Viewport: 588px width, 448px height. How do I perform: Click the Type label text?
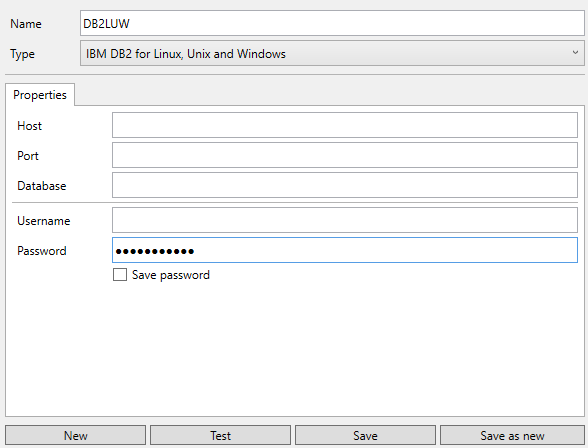click(22, 54)
